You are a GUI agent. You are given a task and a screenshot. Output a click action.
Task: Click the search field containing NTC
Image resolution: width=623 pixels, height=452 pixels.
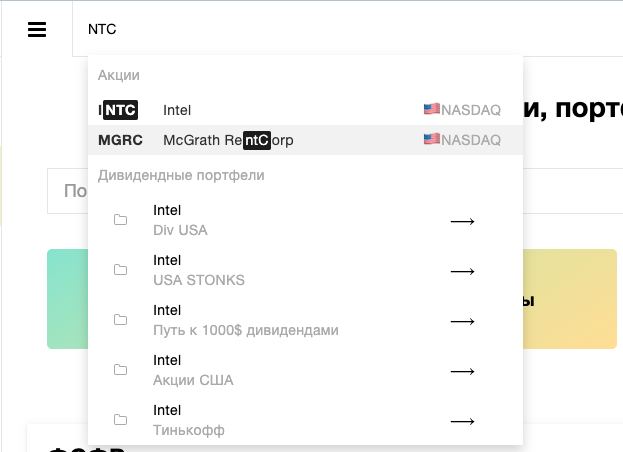[x=348, y=29]
